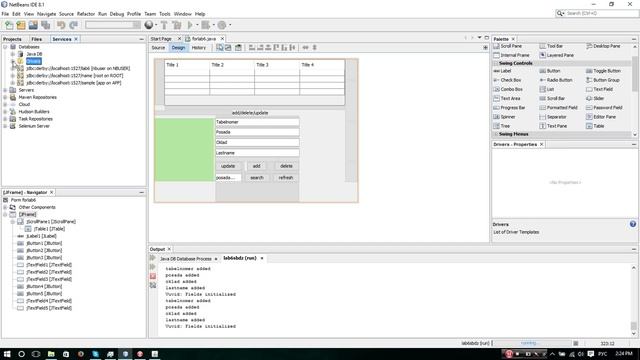Click the Build Project hammer icon
The width and height of the screenshot is (640, 360).
pos(164,25)
